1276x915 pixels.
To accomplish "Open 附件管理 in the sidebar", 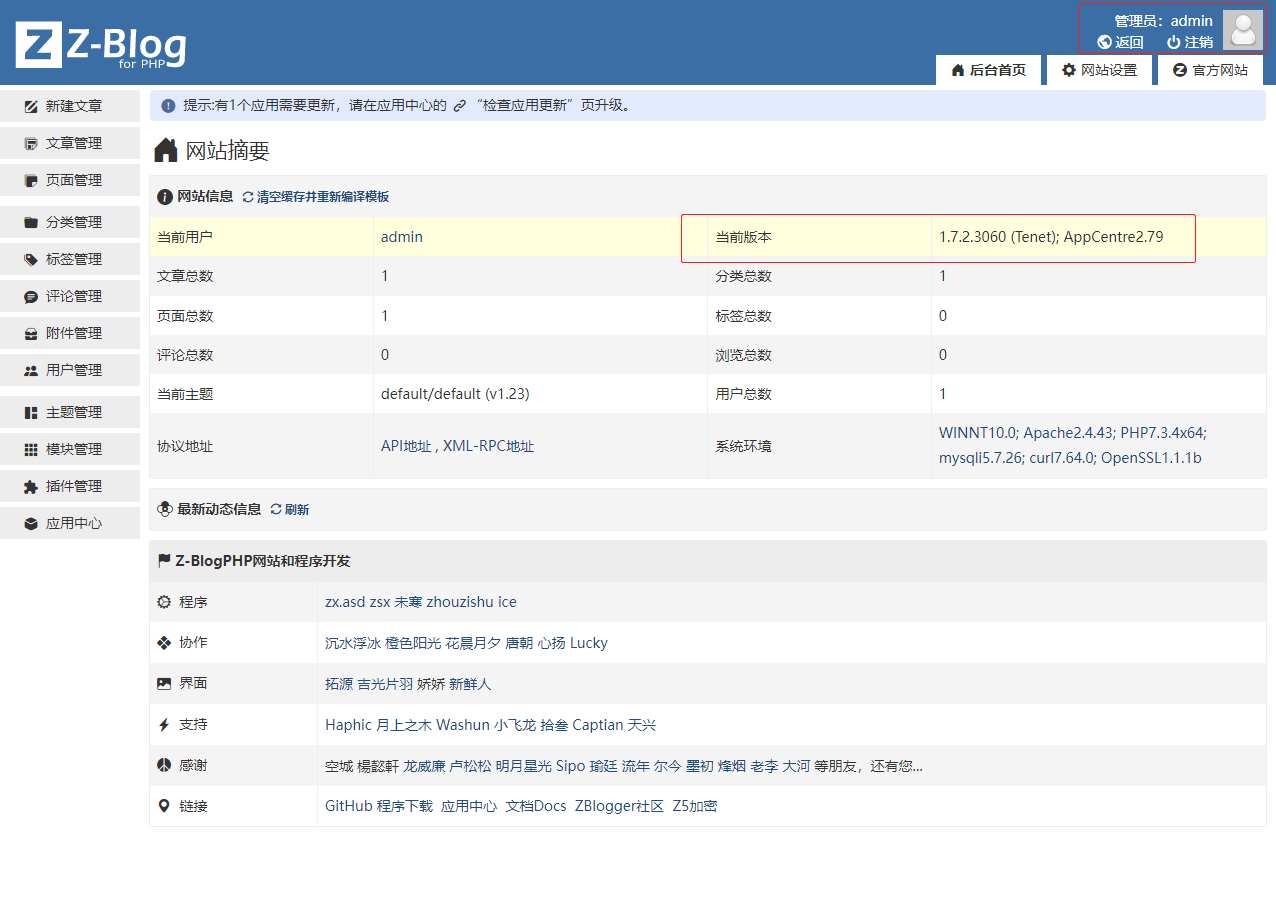I will (70, 333).
